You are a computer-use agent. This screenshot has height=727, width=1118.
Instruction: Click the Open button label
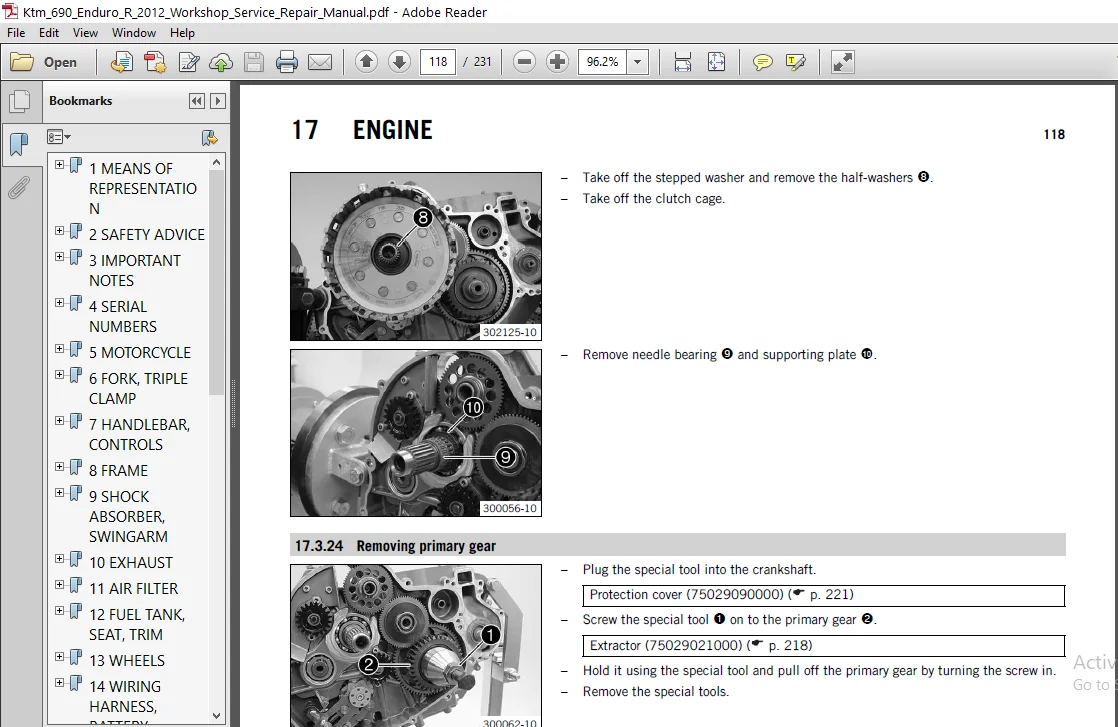[60, 63]
